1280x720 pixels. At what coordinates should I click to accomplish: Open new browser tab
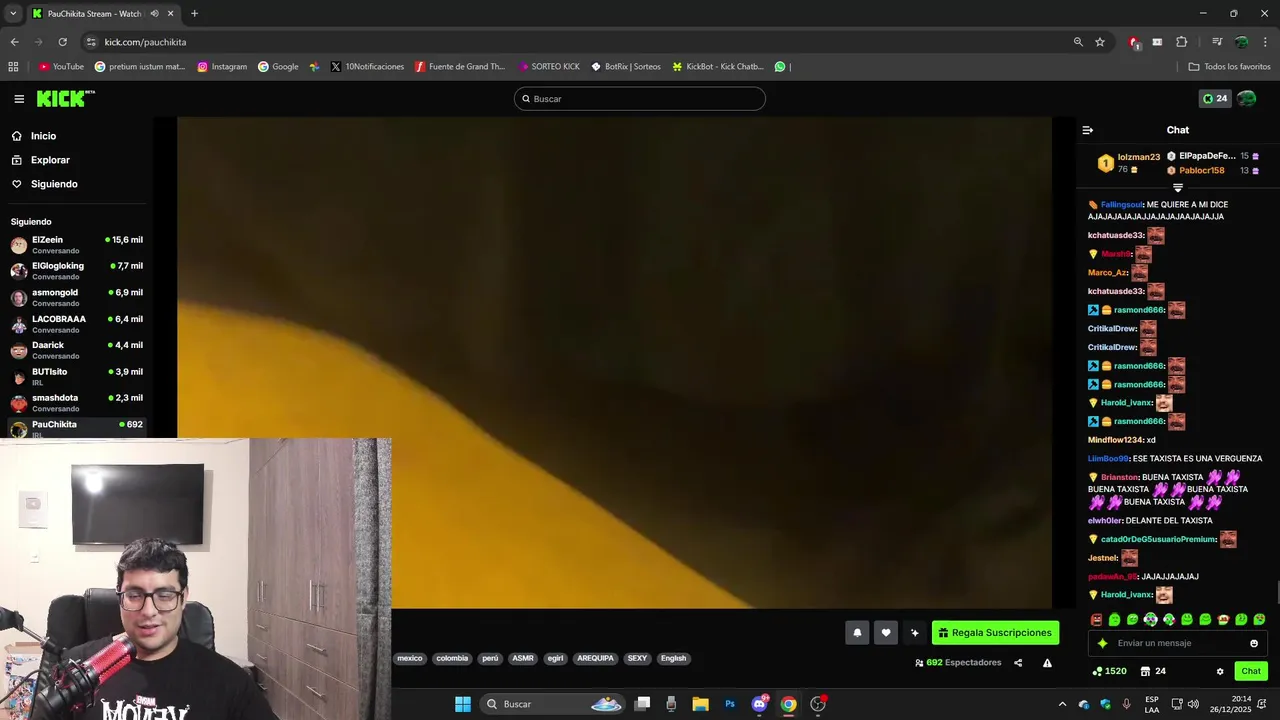pos(194,14)
